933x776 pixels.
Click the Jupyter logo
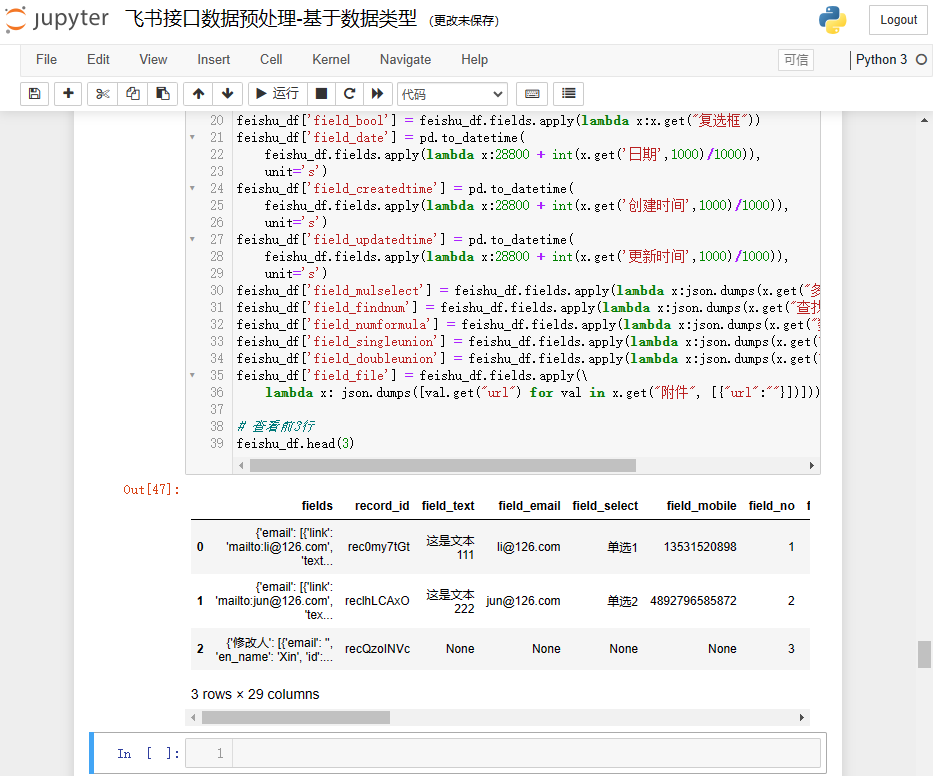57,19
